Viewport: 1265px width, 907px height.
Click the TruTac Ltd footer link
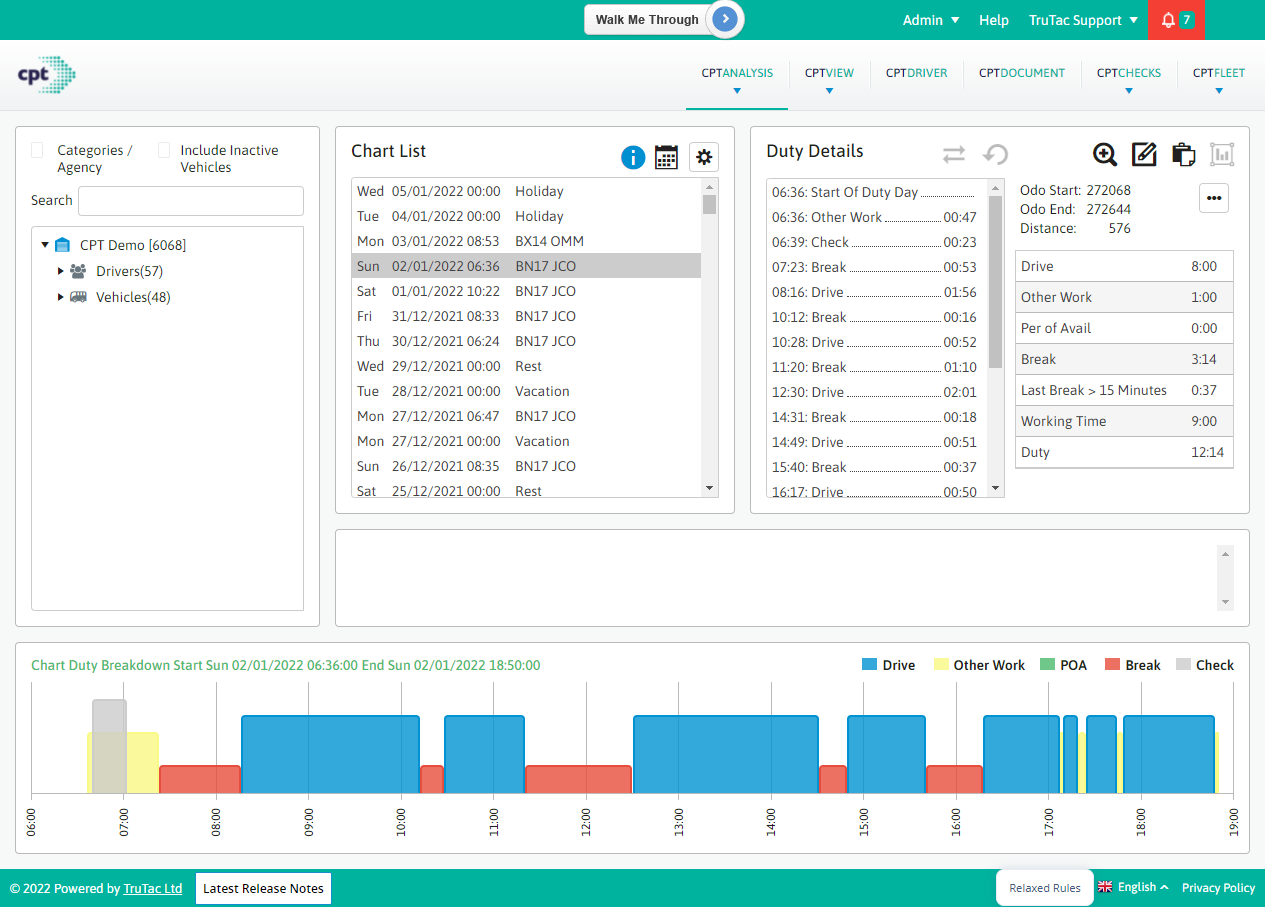152,888
